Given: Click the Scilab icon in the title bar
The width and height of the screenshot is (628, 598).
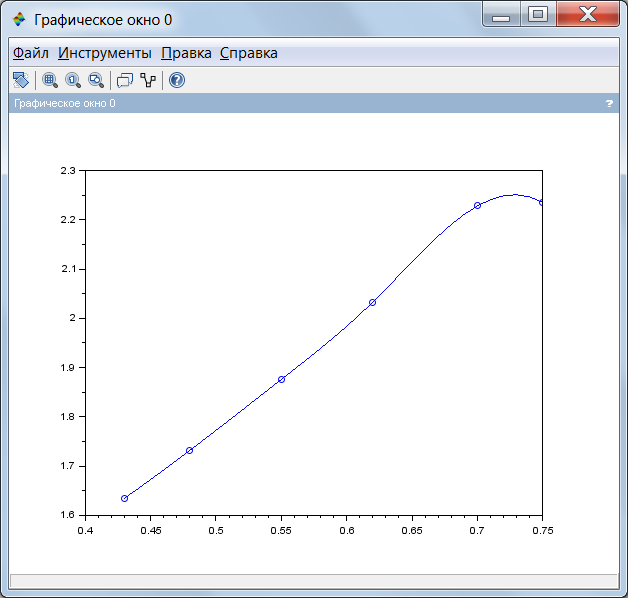Looking at the screenshot, I should 19,19.
